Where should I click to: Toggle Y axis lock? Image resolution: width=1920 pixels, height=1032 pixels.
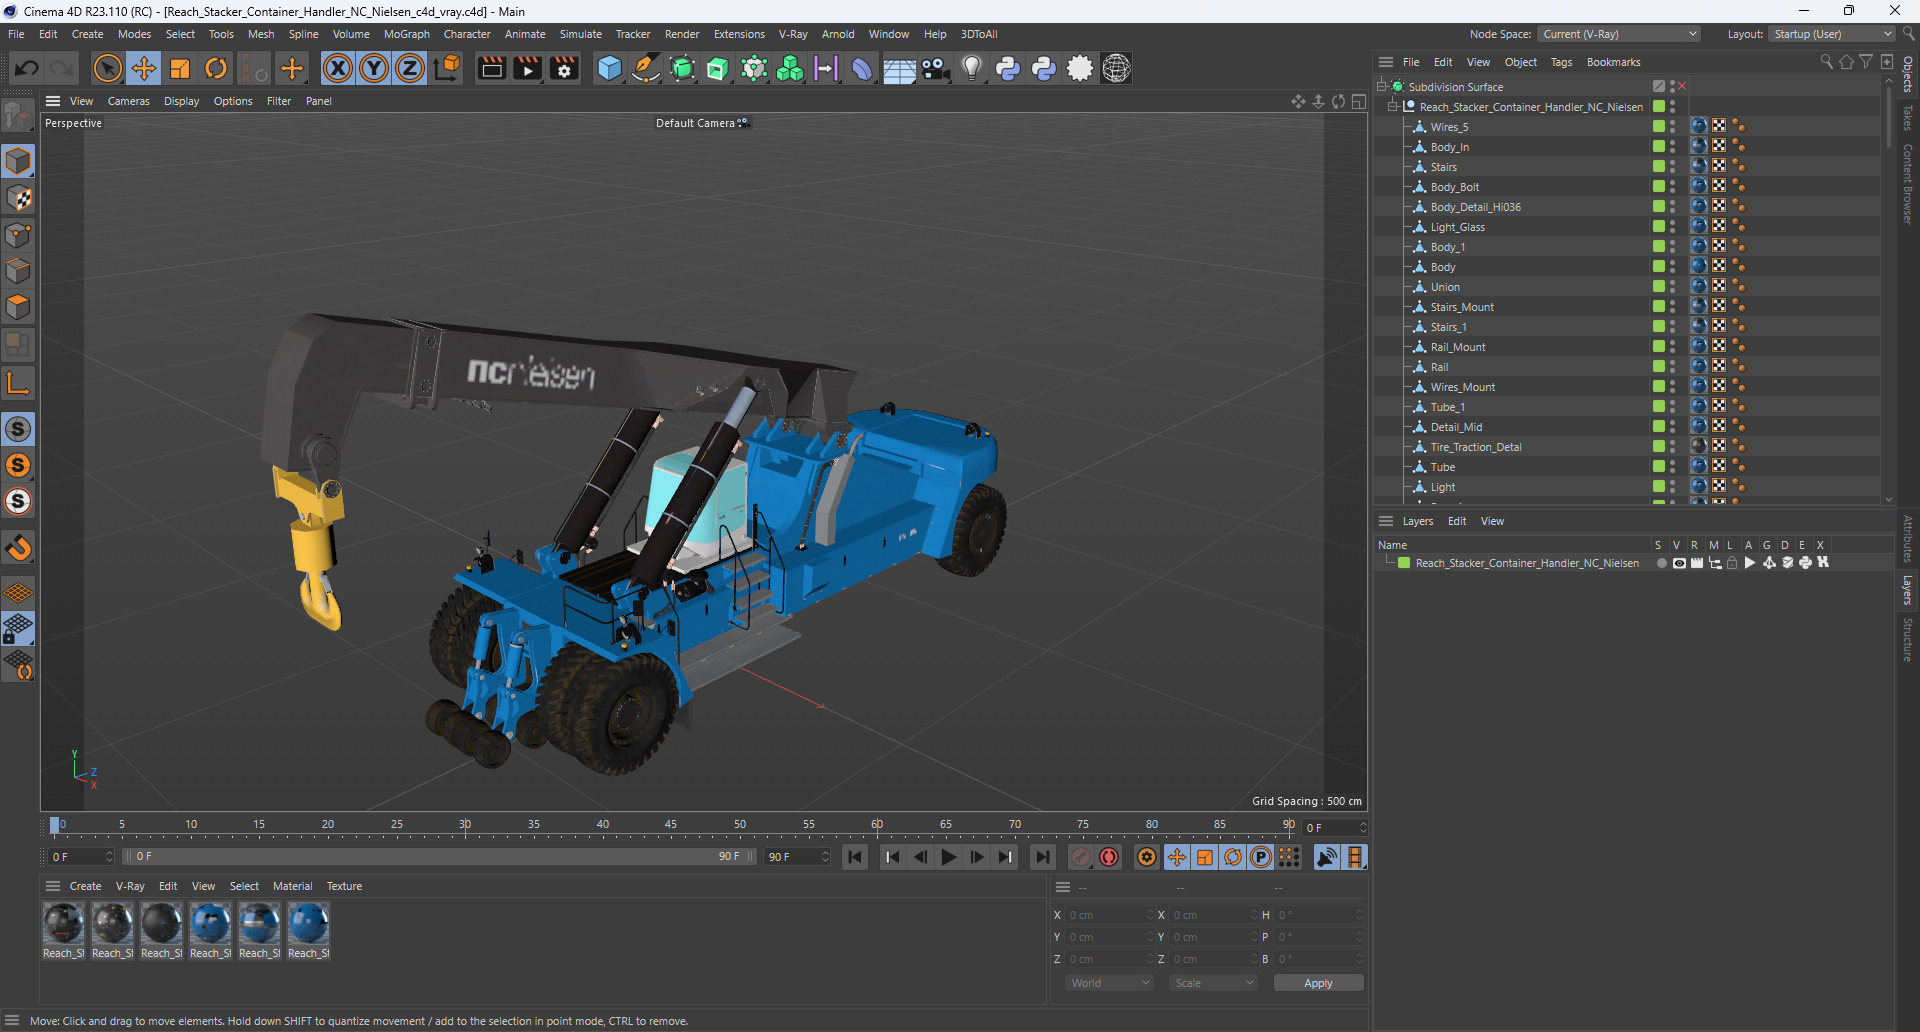pyautogui.click(x=374, y=68)
